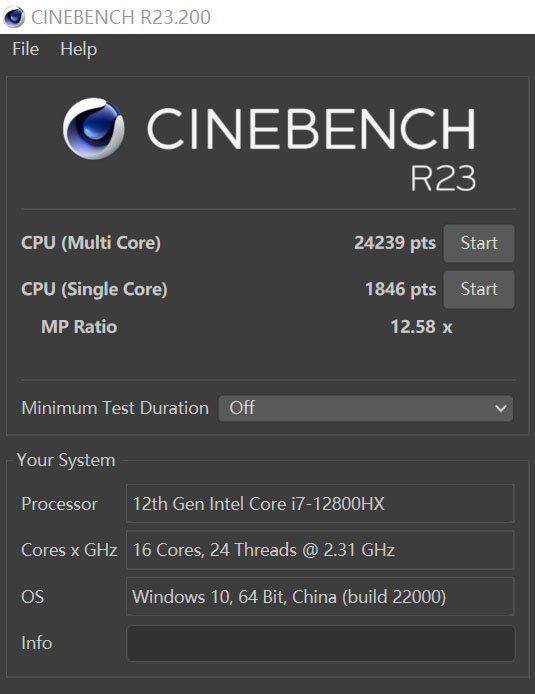Click the Info input field

pos(320,643)
